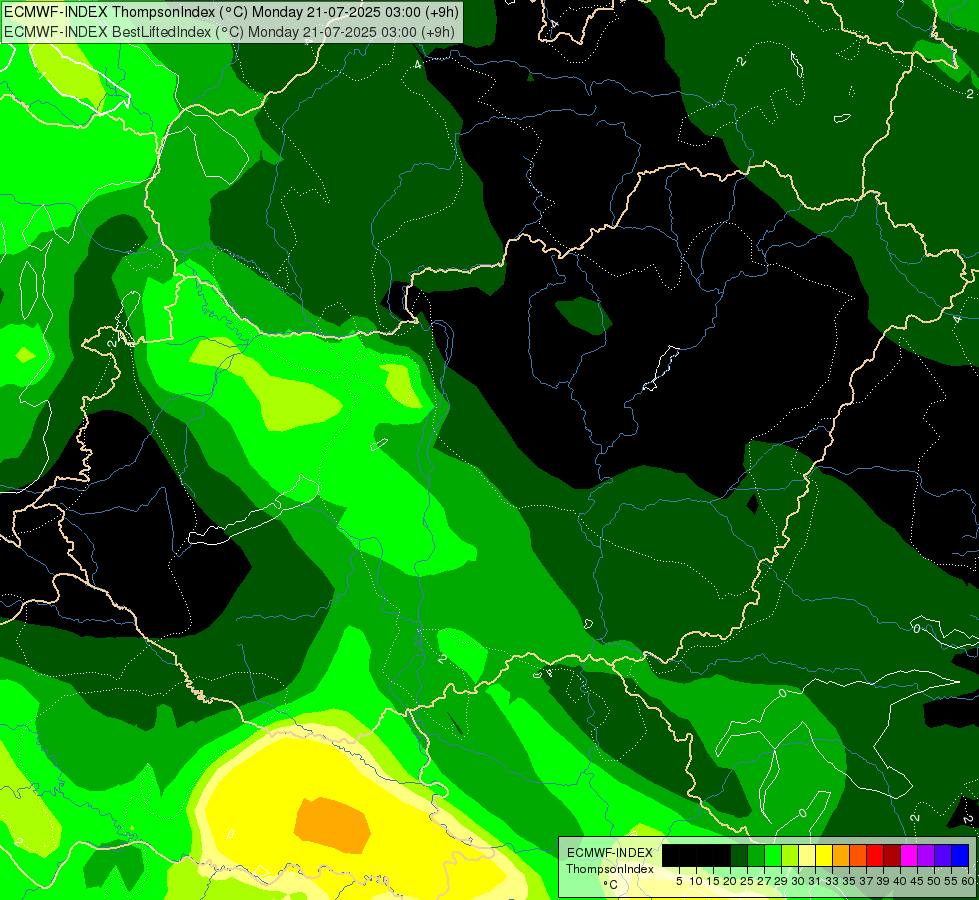This screenshot has width=979, height=900.
Task: Select the pale yellow legend swatch
Action: 807,855
